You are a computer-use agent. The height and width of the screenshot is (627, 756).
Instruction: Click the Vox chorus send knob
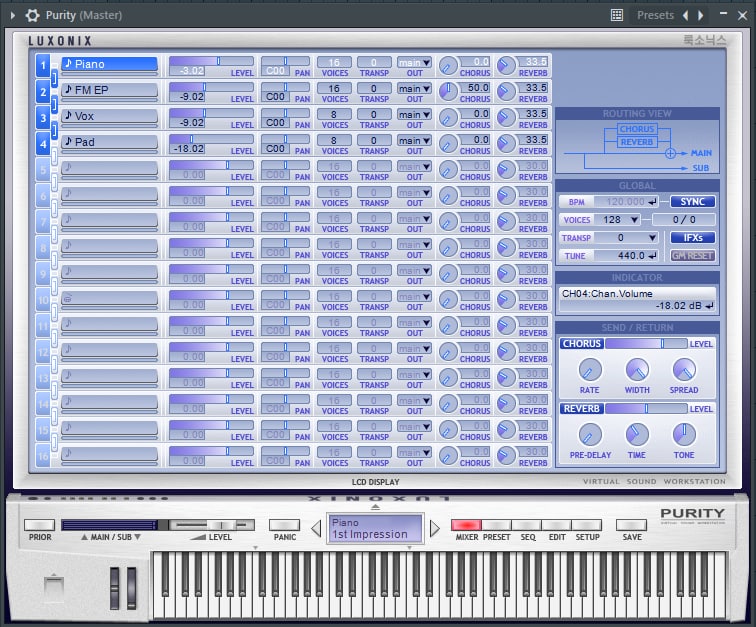point(448,118)
